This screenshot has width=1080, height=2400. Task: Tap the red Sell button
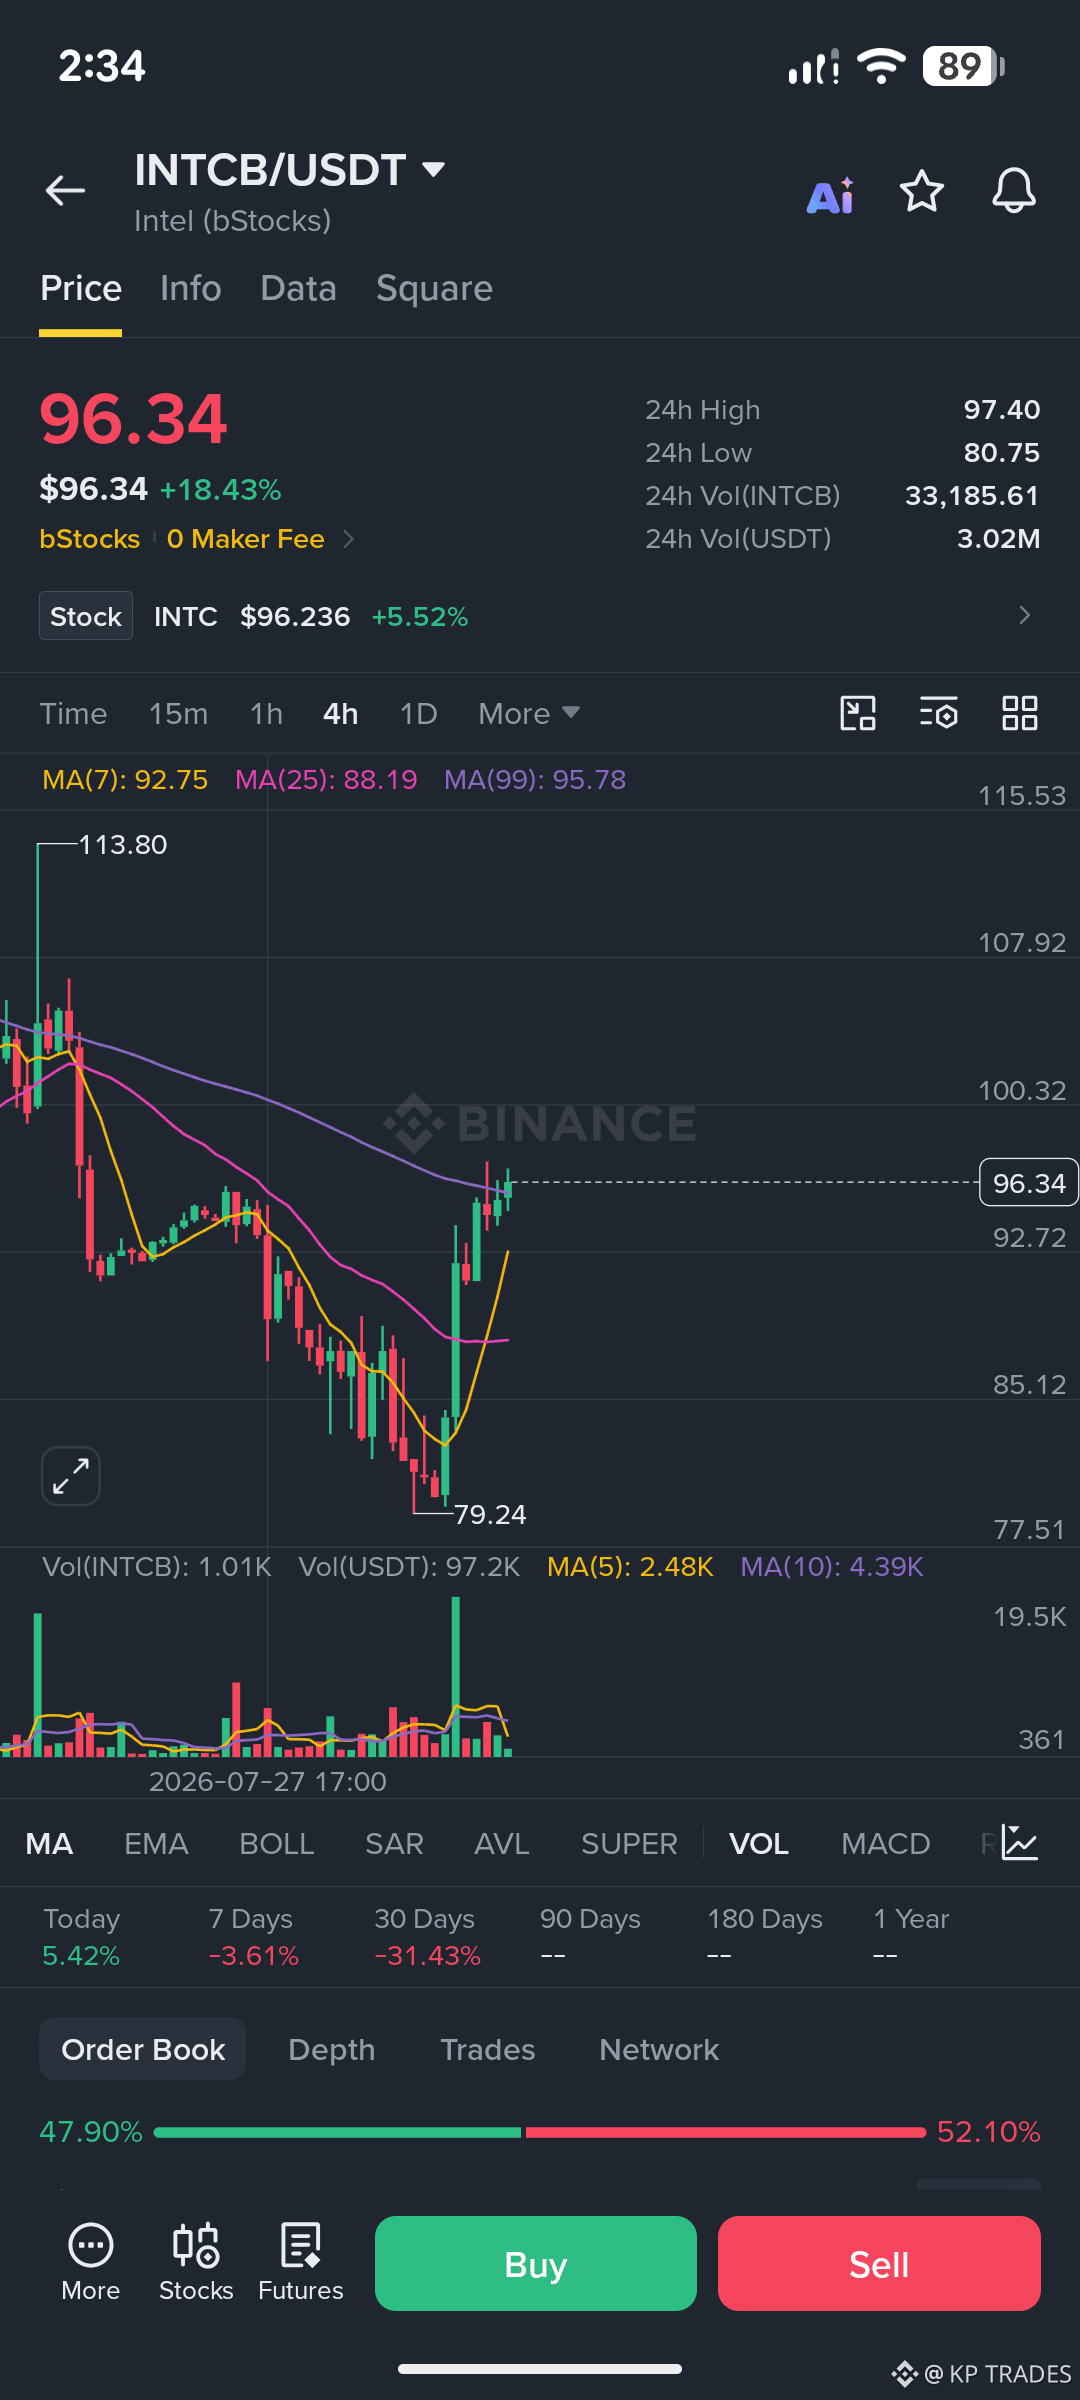coord(879,2264)
